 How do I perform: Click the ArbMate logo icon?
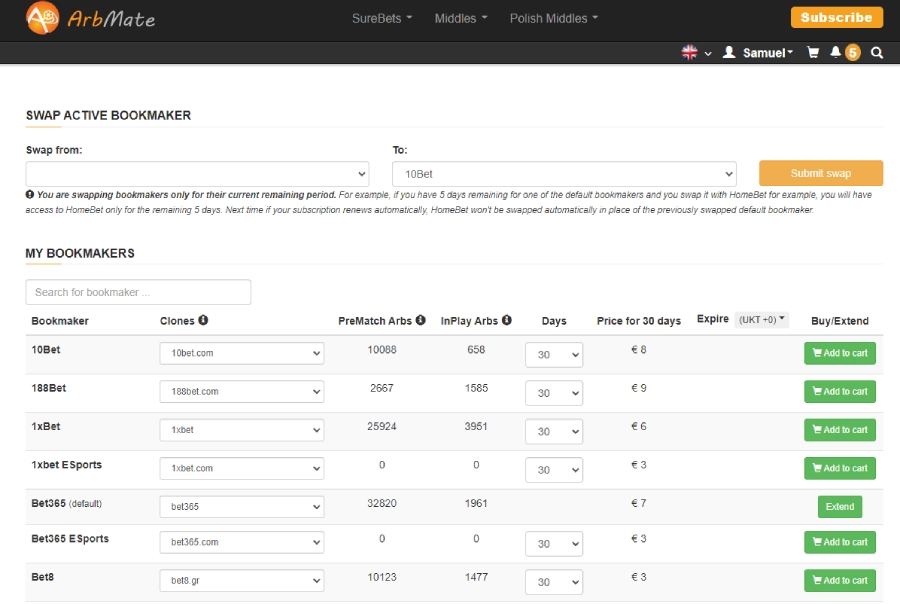coord(42,18)
